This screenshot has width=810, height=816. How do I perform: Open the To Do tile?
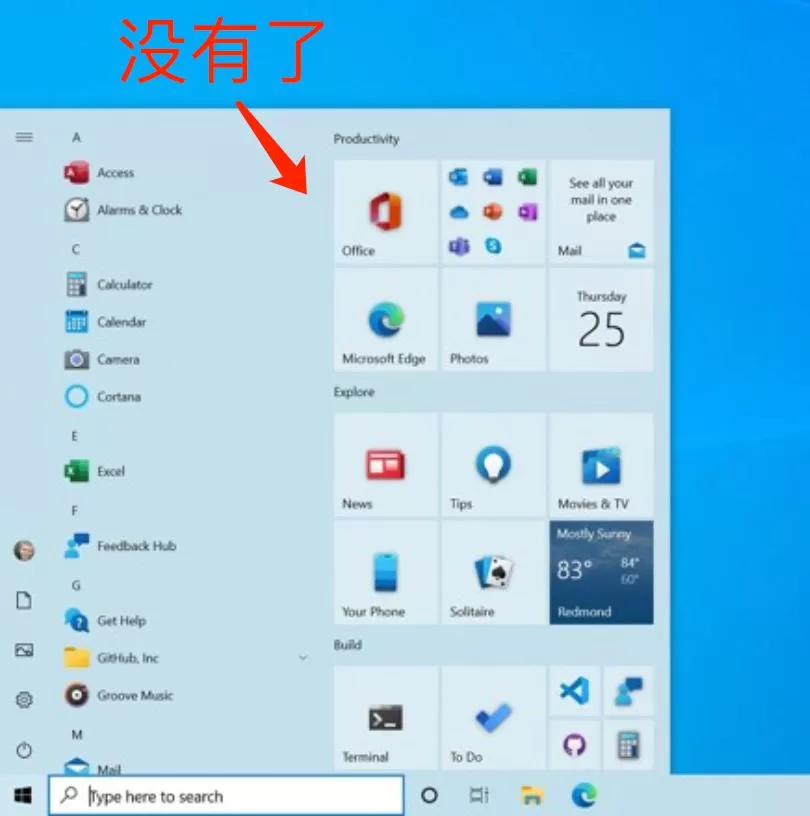(493, 718)
